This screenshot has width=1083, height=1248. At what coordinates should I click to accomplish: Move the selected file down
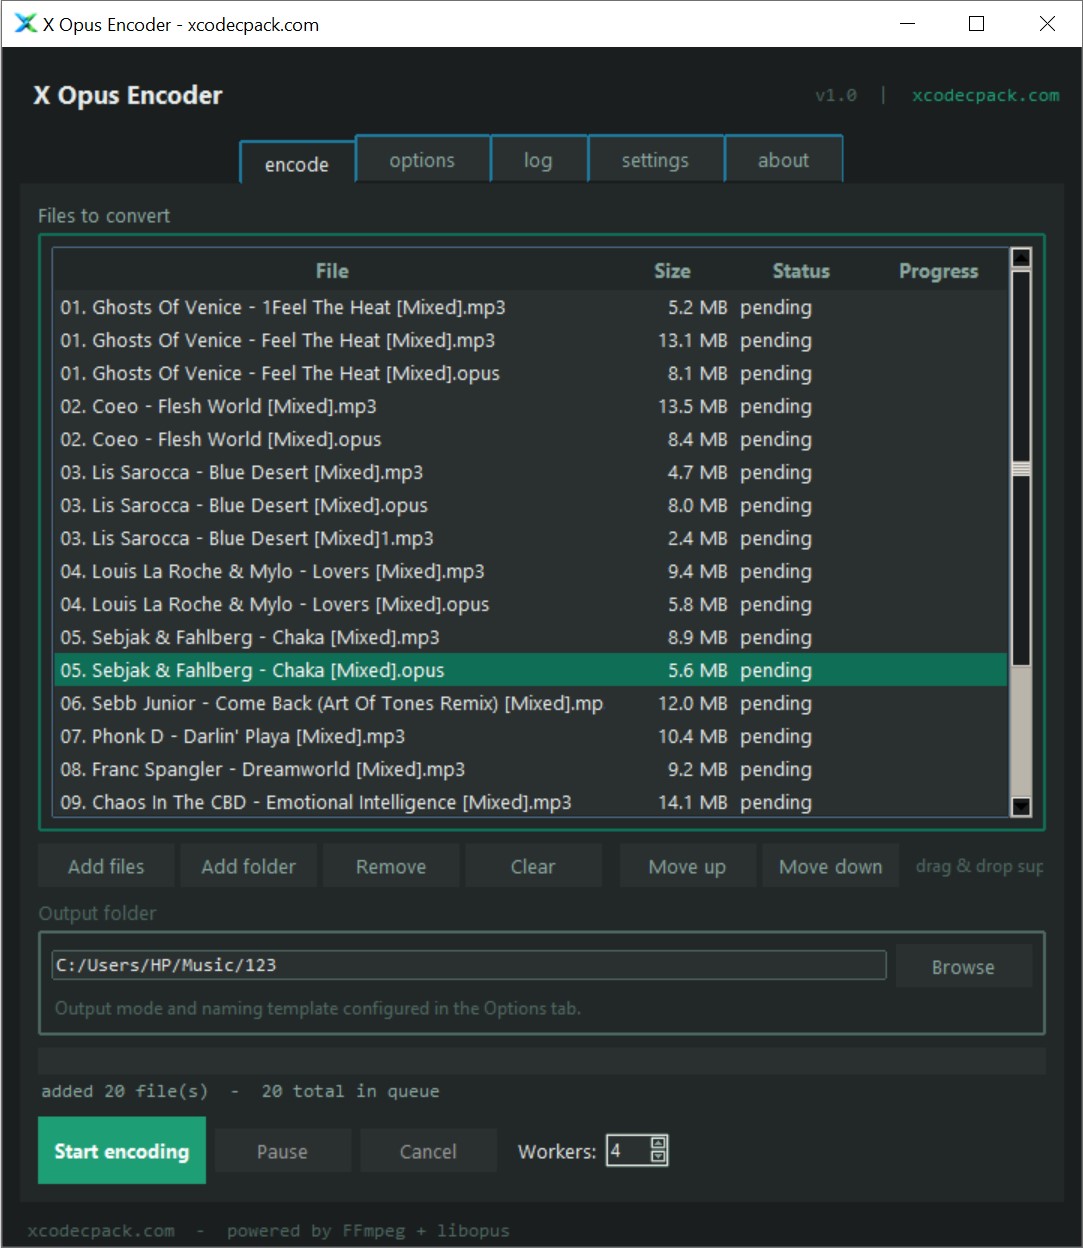coord(830,866)
